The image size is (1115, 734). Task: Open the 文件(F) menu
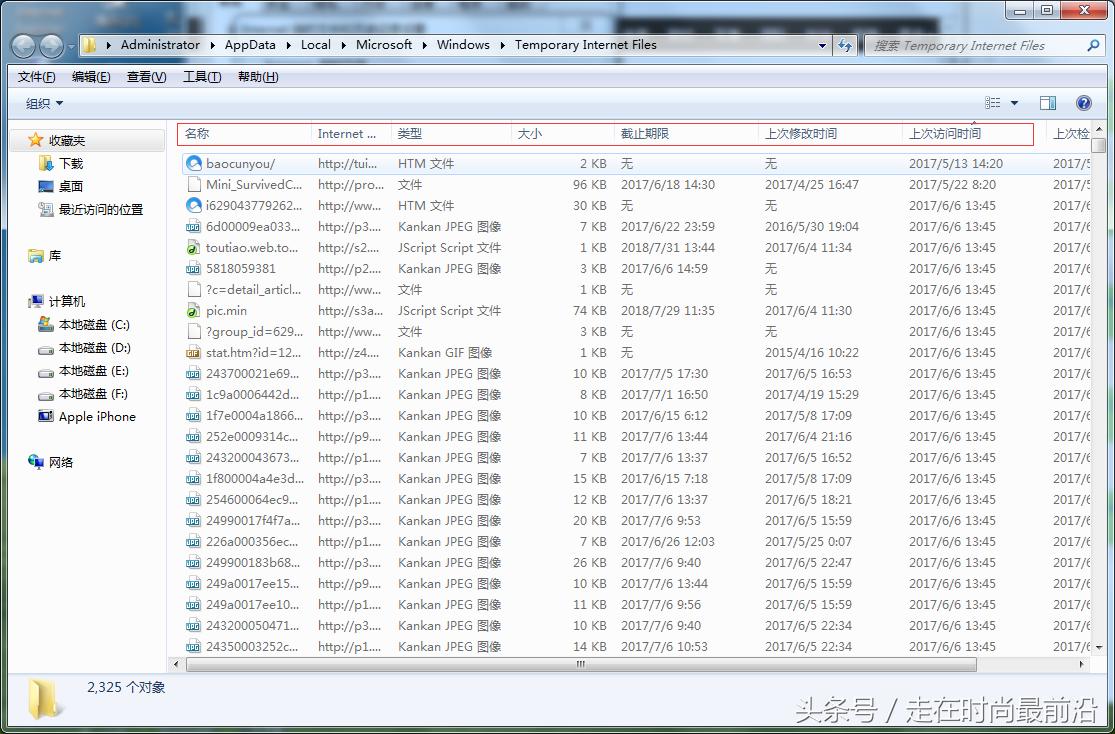pyautogui.click(x=36, y=77)
